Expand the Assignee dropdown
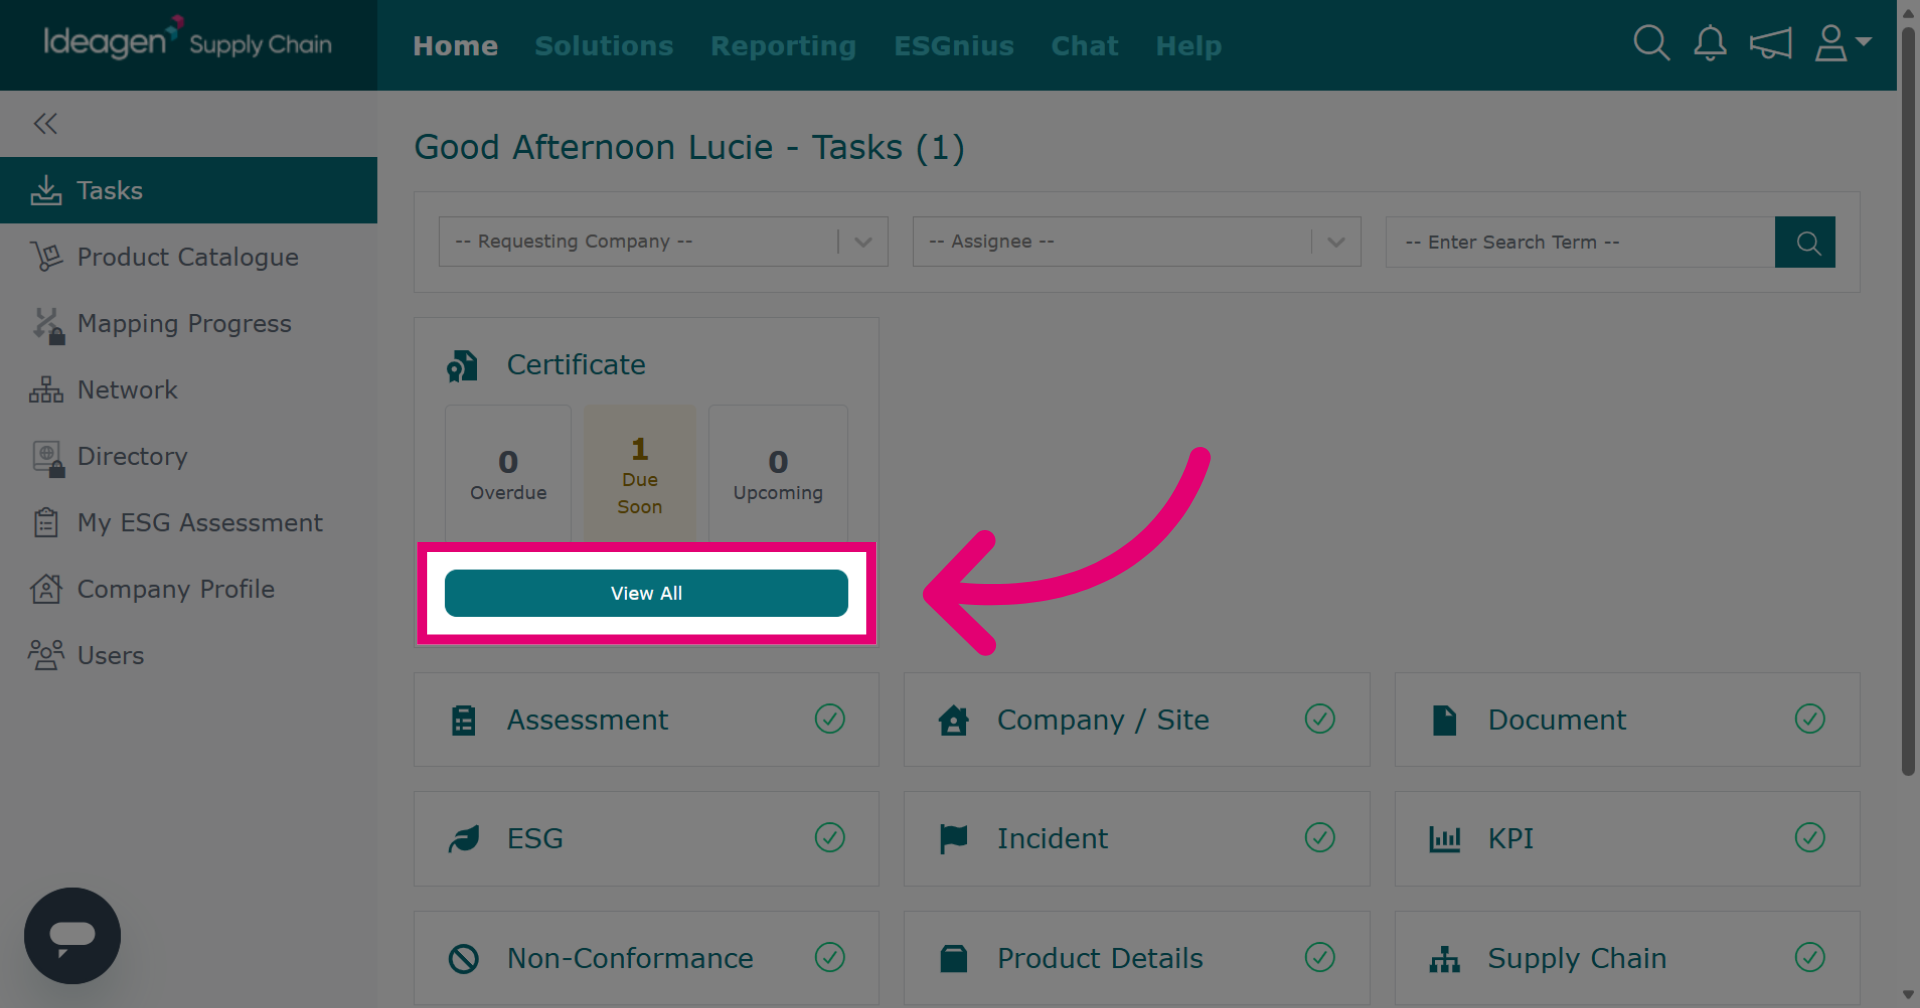Screen dimensions: 1920x1008 pyautogui.click(x=1136, y=242)
